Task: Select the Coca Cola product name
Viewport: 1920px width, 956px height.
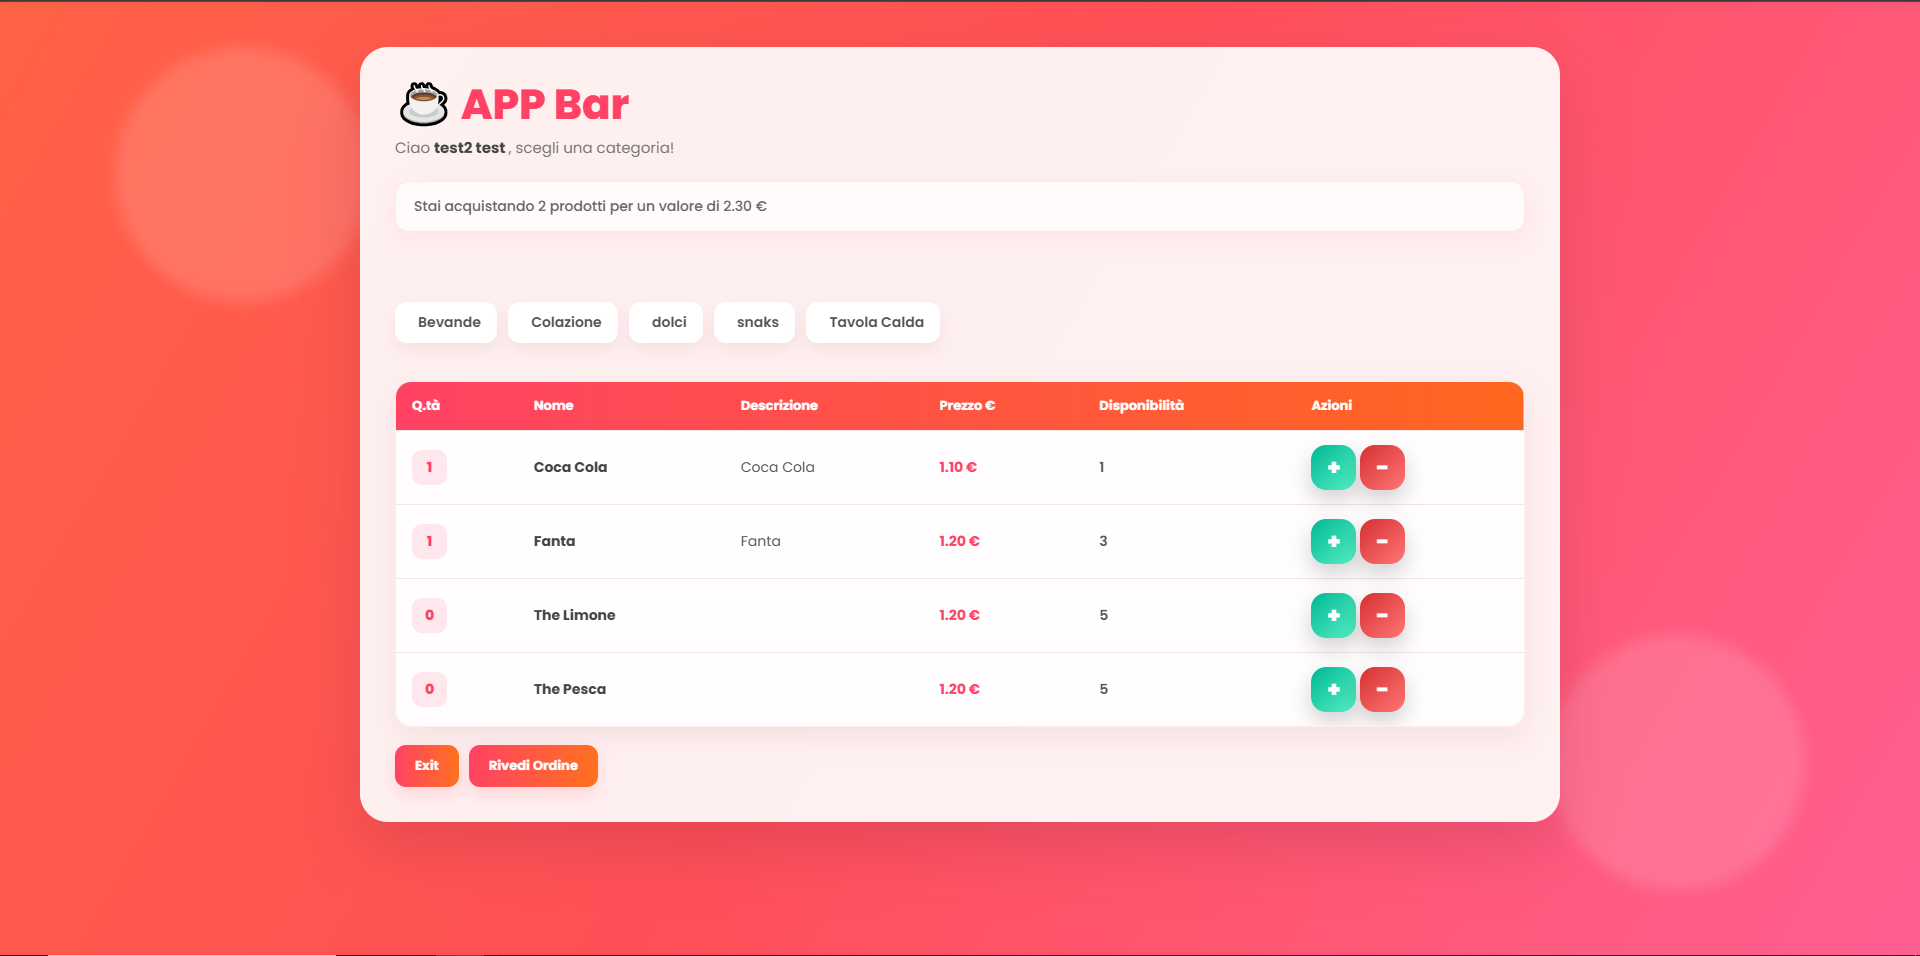Action: 570,467
